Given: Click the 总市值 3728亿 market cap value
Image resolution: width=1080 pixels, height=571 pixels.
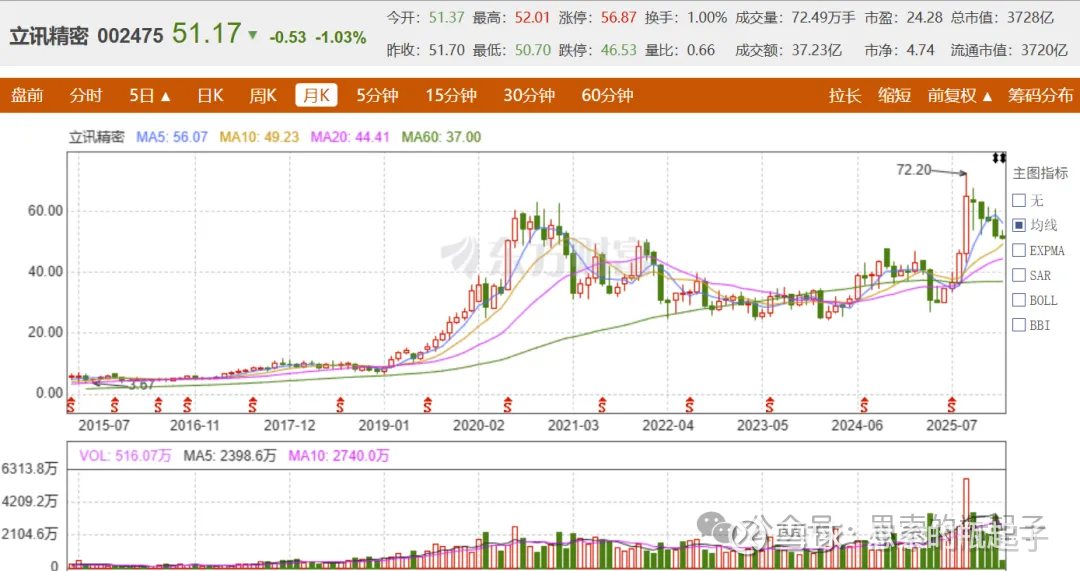Looking at the screenshot, I should [1030, 18].
